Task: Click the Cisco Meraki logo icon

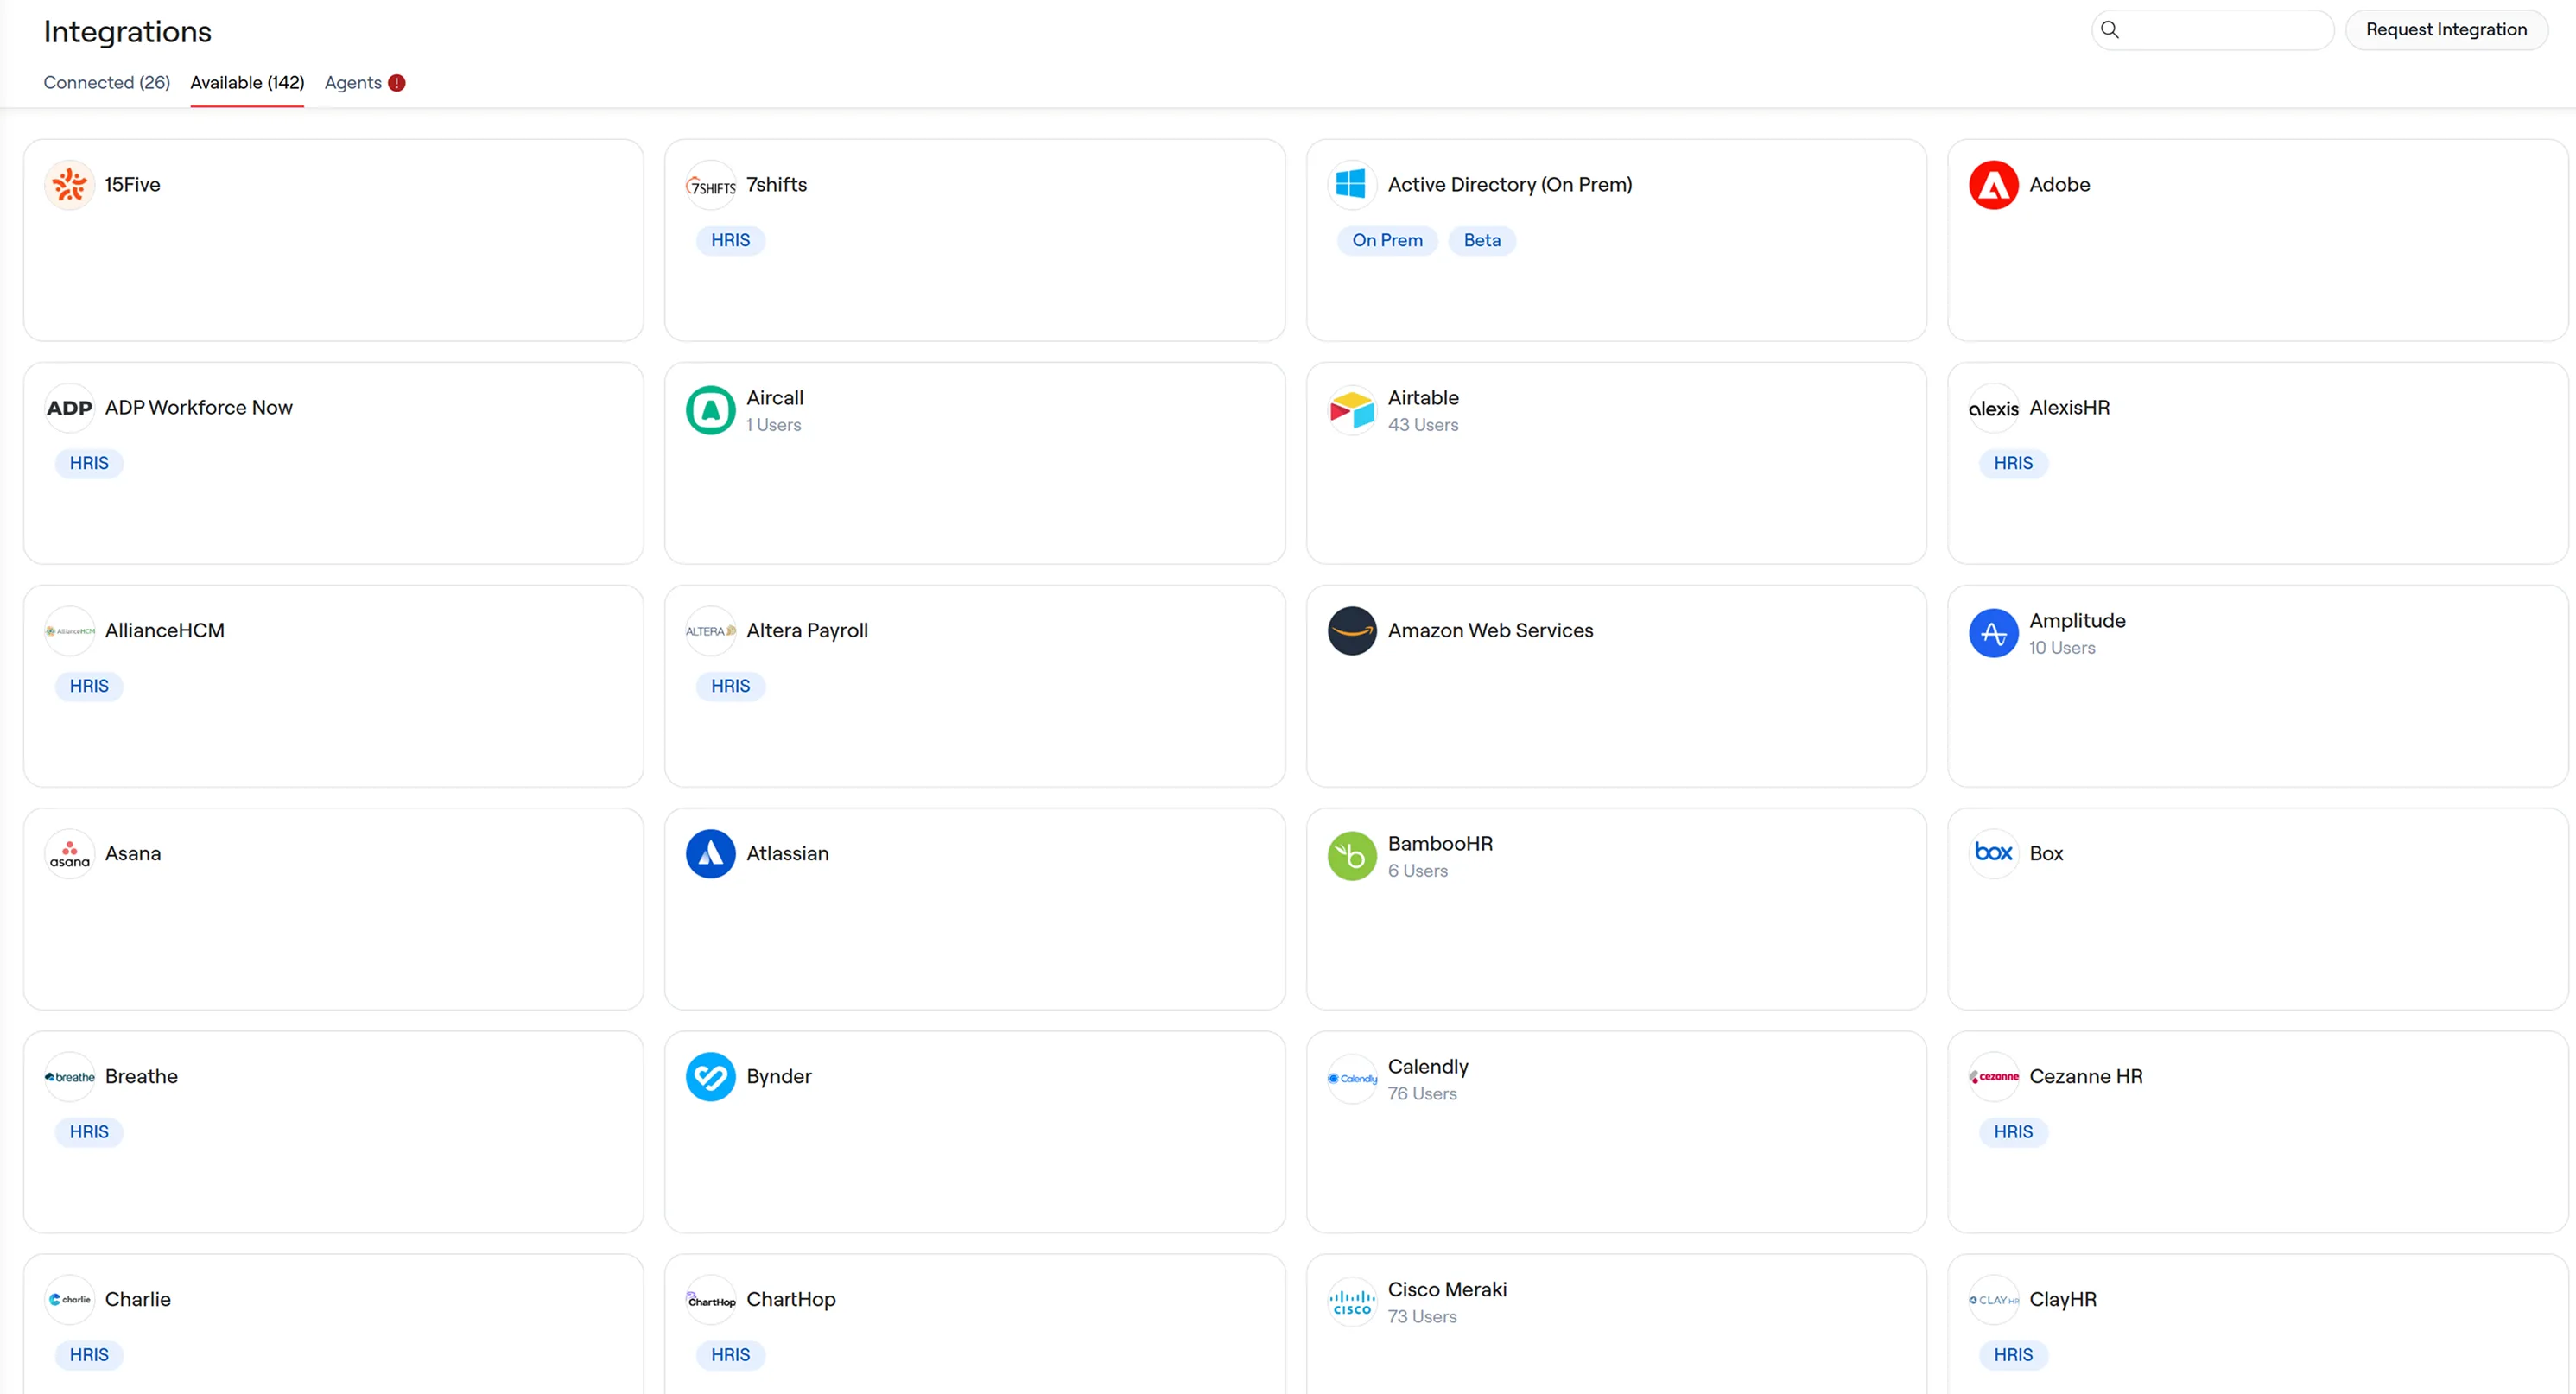Action: pyautogui.click(x=1352, y=1302)
